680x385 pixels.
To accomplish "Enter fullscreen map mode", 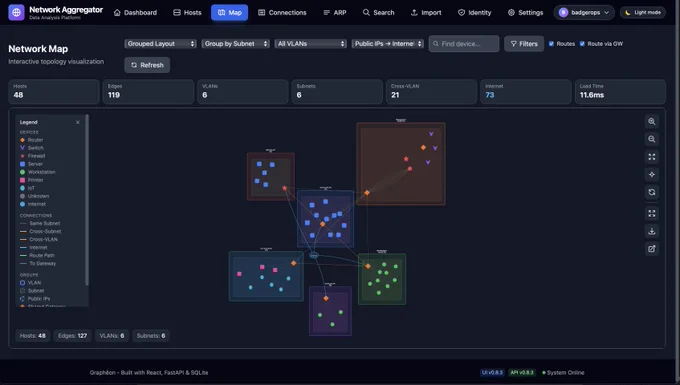I will pos(651,213).
